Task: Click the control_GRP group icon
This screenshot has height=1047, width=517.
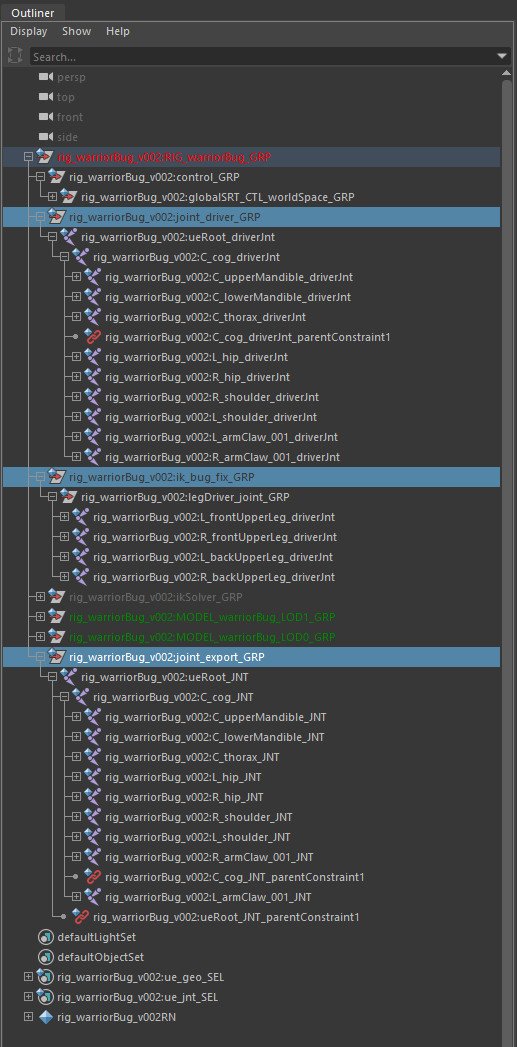Action: point(56,177)
